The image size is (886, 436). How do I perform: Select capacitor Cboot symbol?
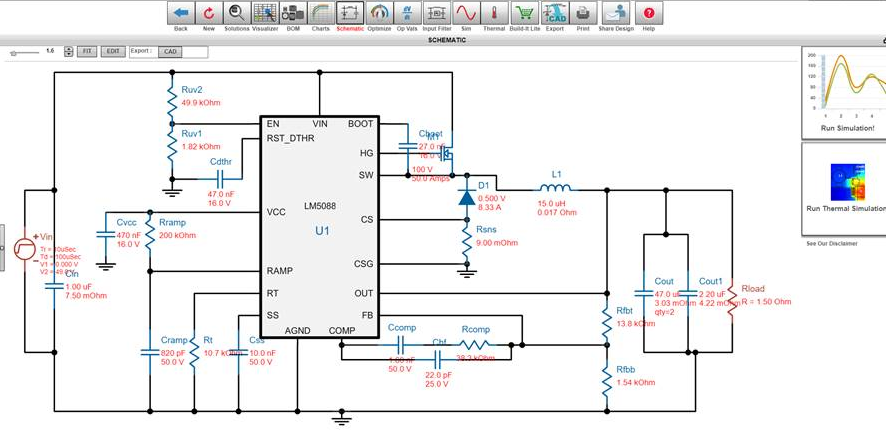pyautogui.click(x=408, y=146)
